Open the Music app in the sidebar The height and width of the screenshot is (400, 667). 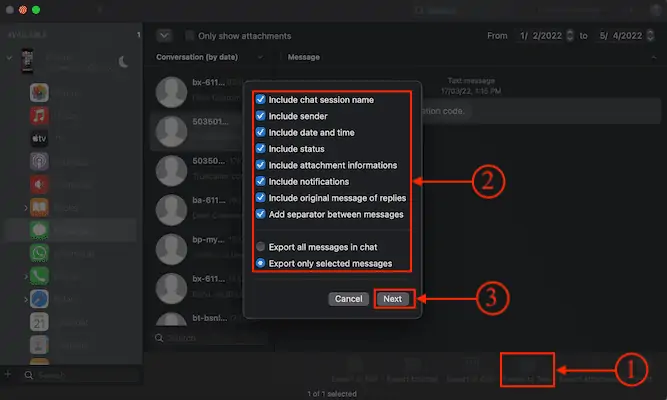pos(39,116)
